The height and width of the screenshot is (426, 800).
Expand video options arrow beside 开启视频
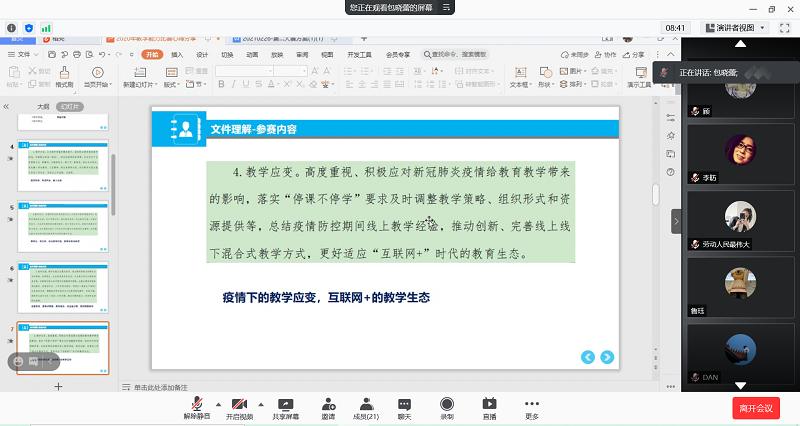pyautogui.click(x=259, y=402)
